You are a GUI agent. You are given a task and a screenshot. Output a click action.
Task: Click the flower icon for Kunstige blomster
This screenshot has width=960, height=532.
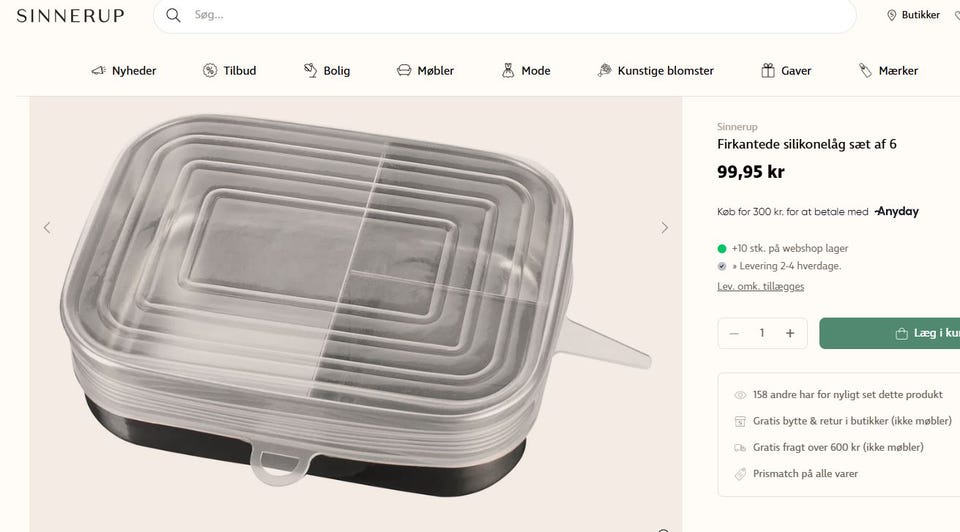point(605,71)
